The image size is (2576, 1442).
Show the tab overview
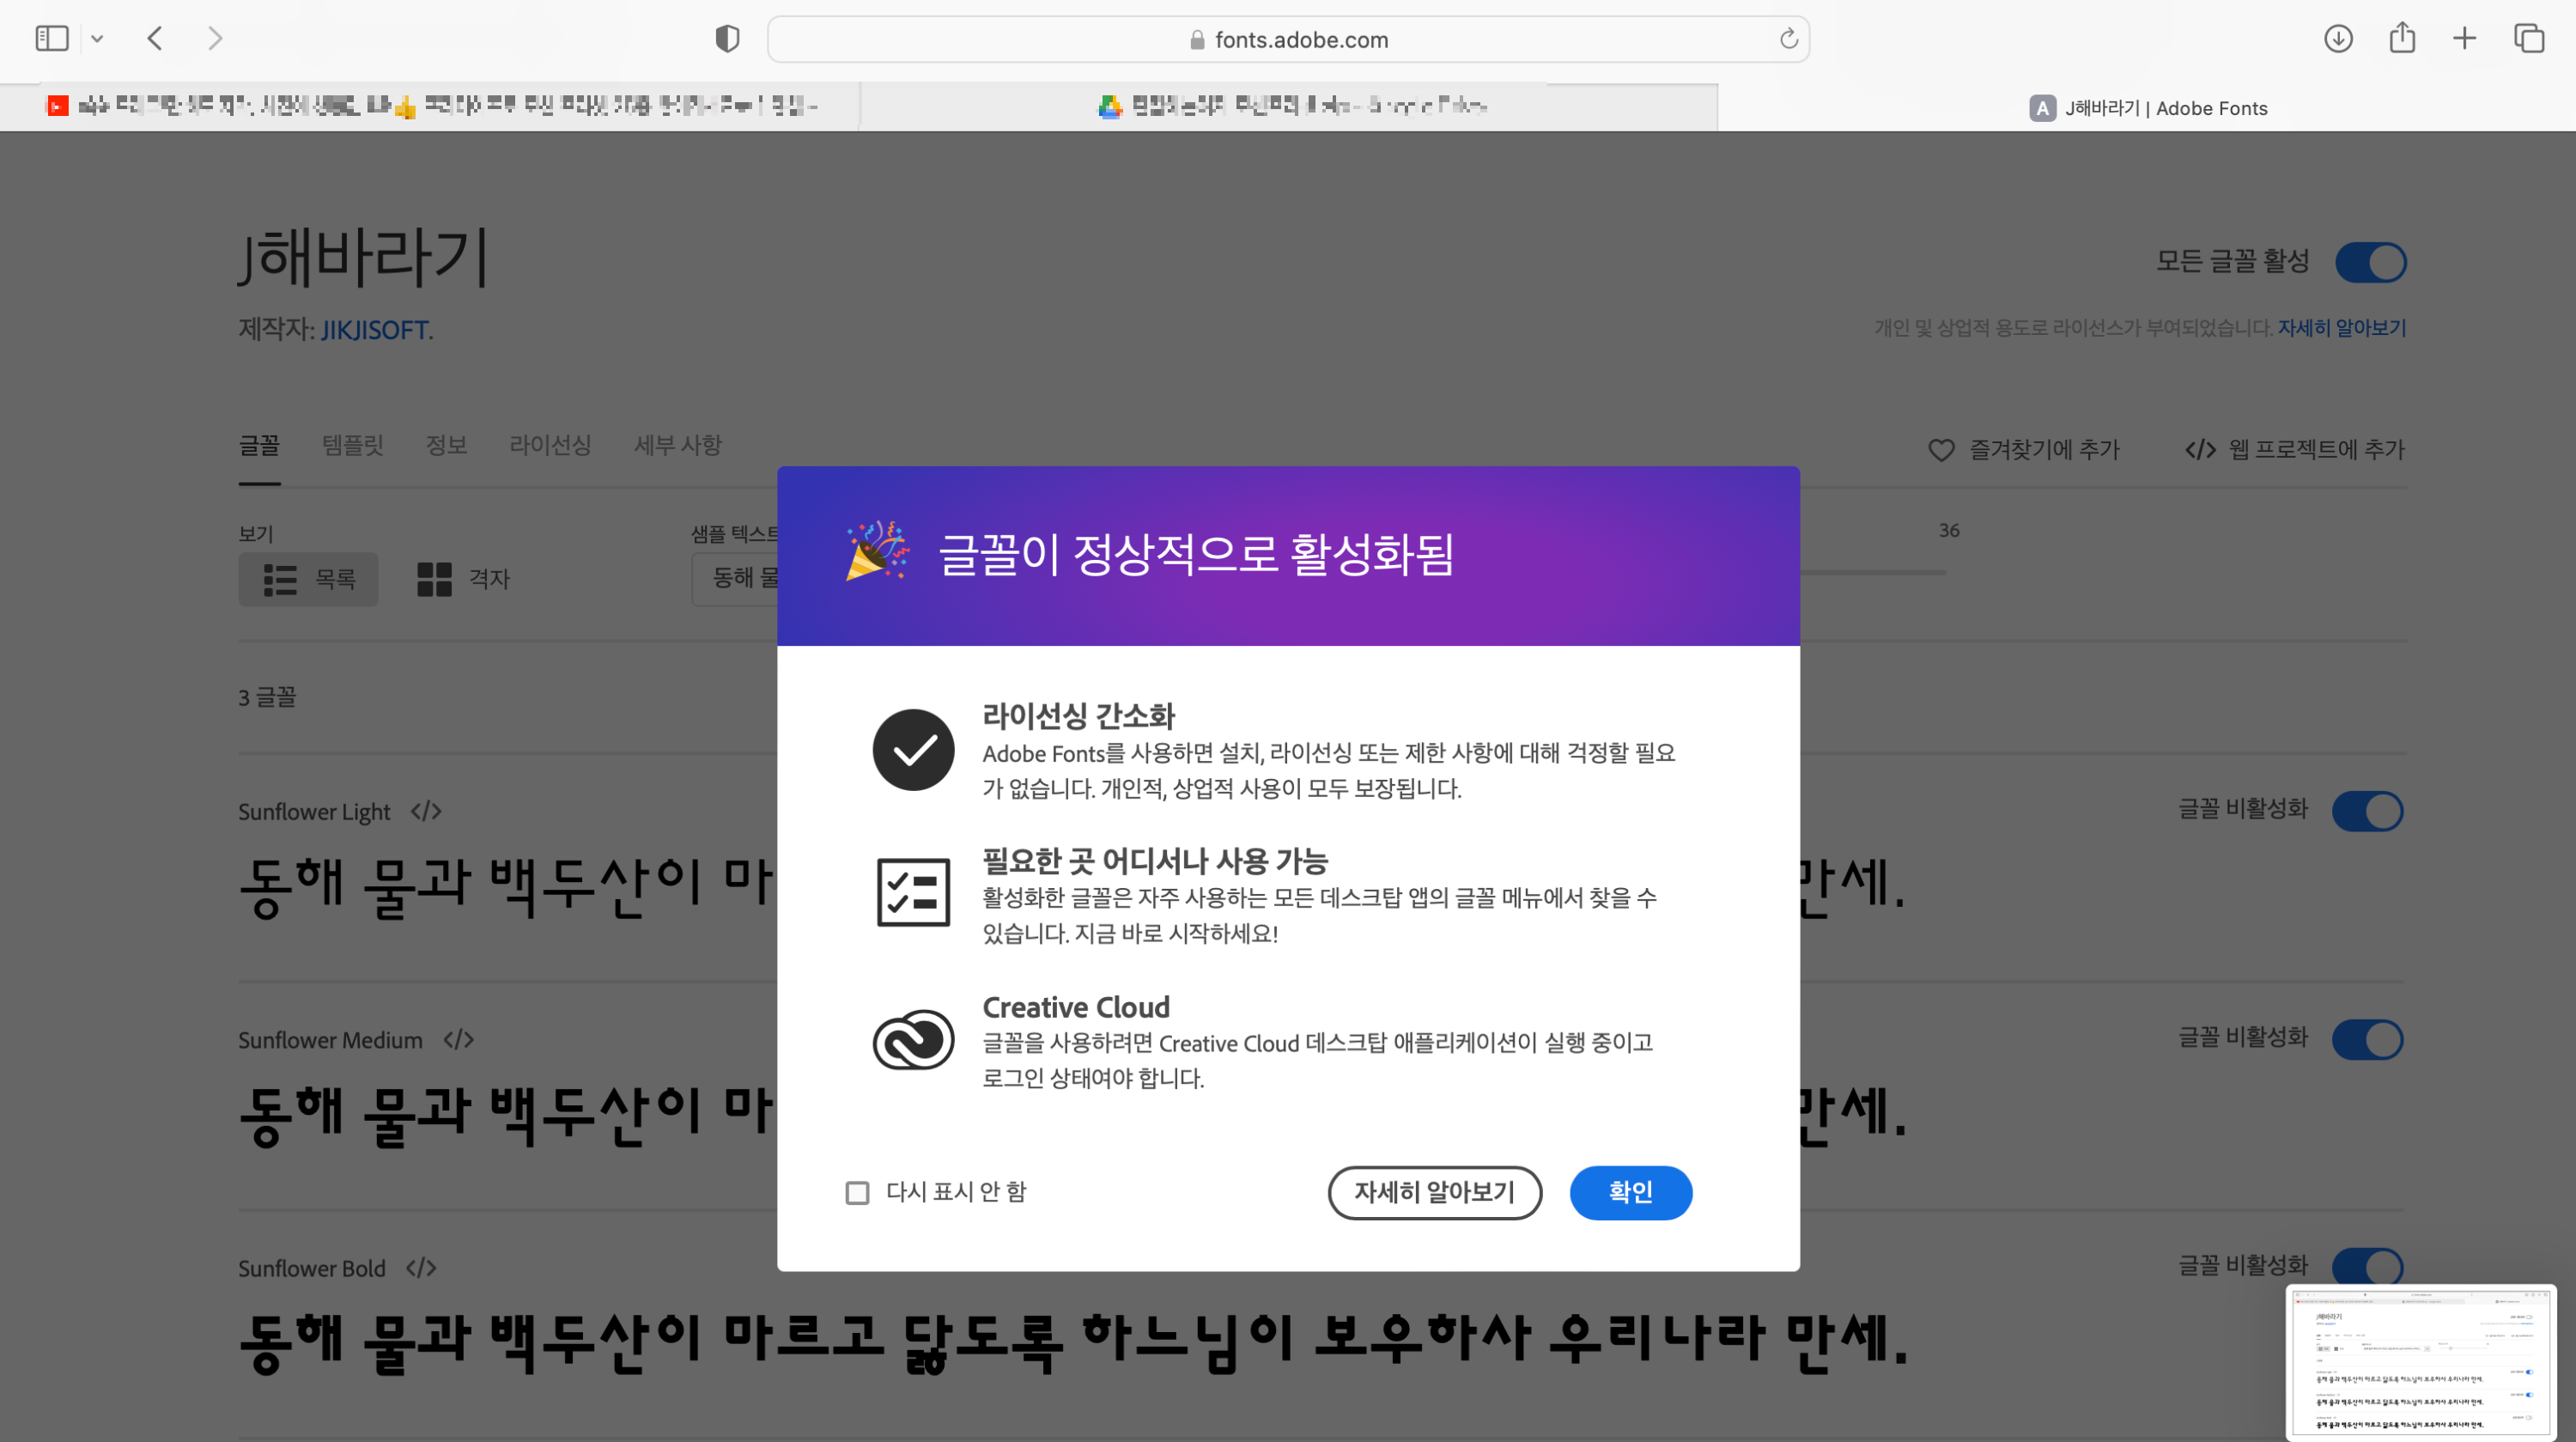(x=2529, y=39)
